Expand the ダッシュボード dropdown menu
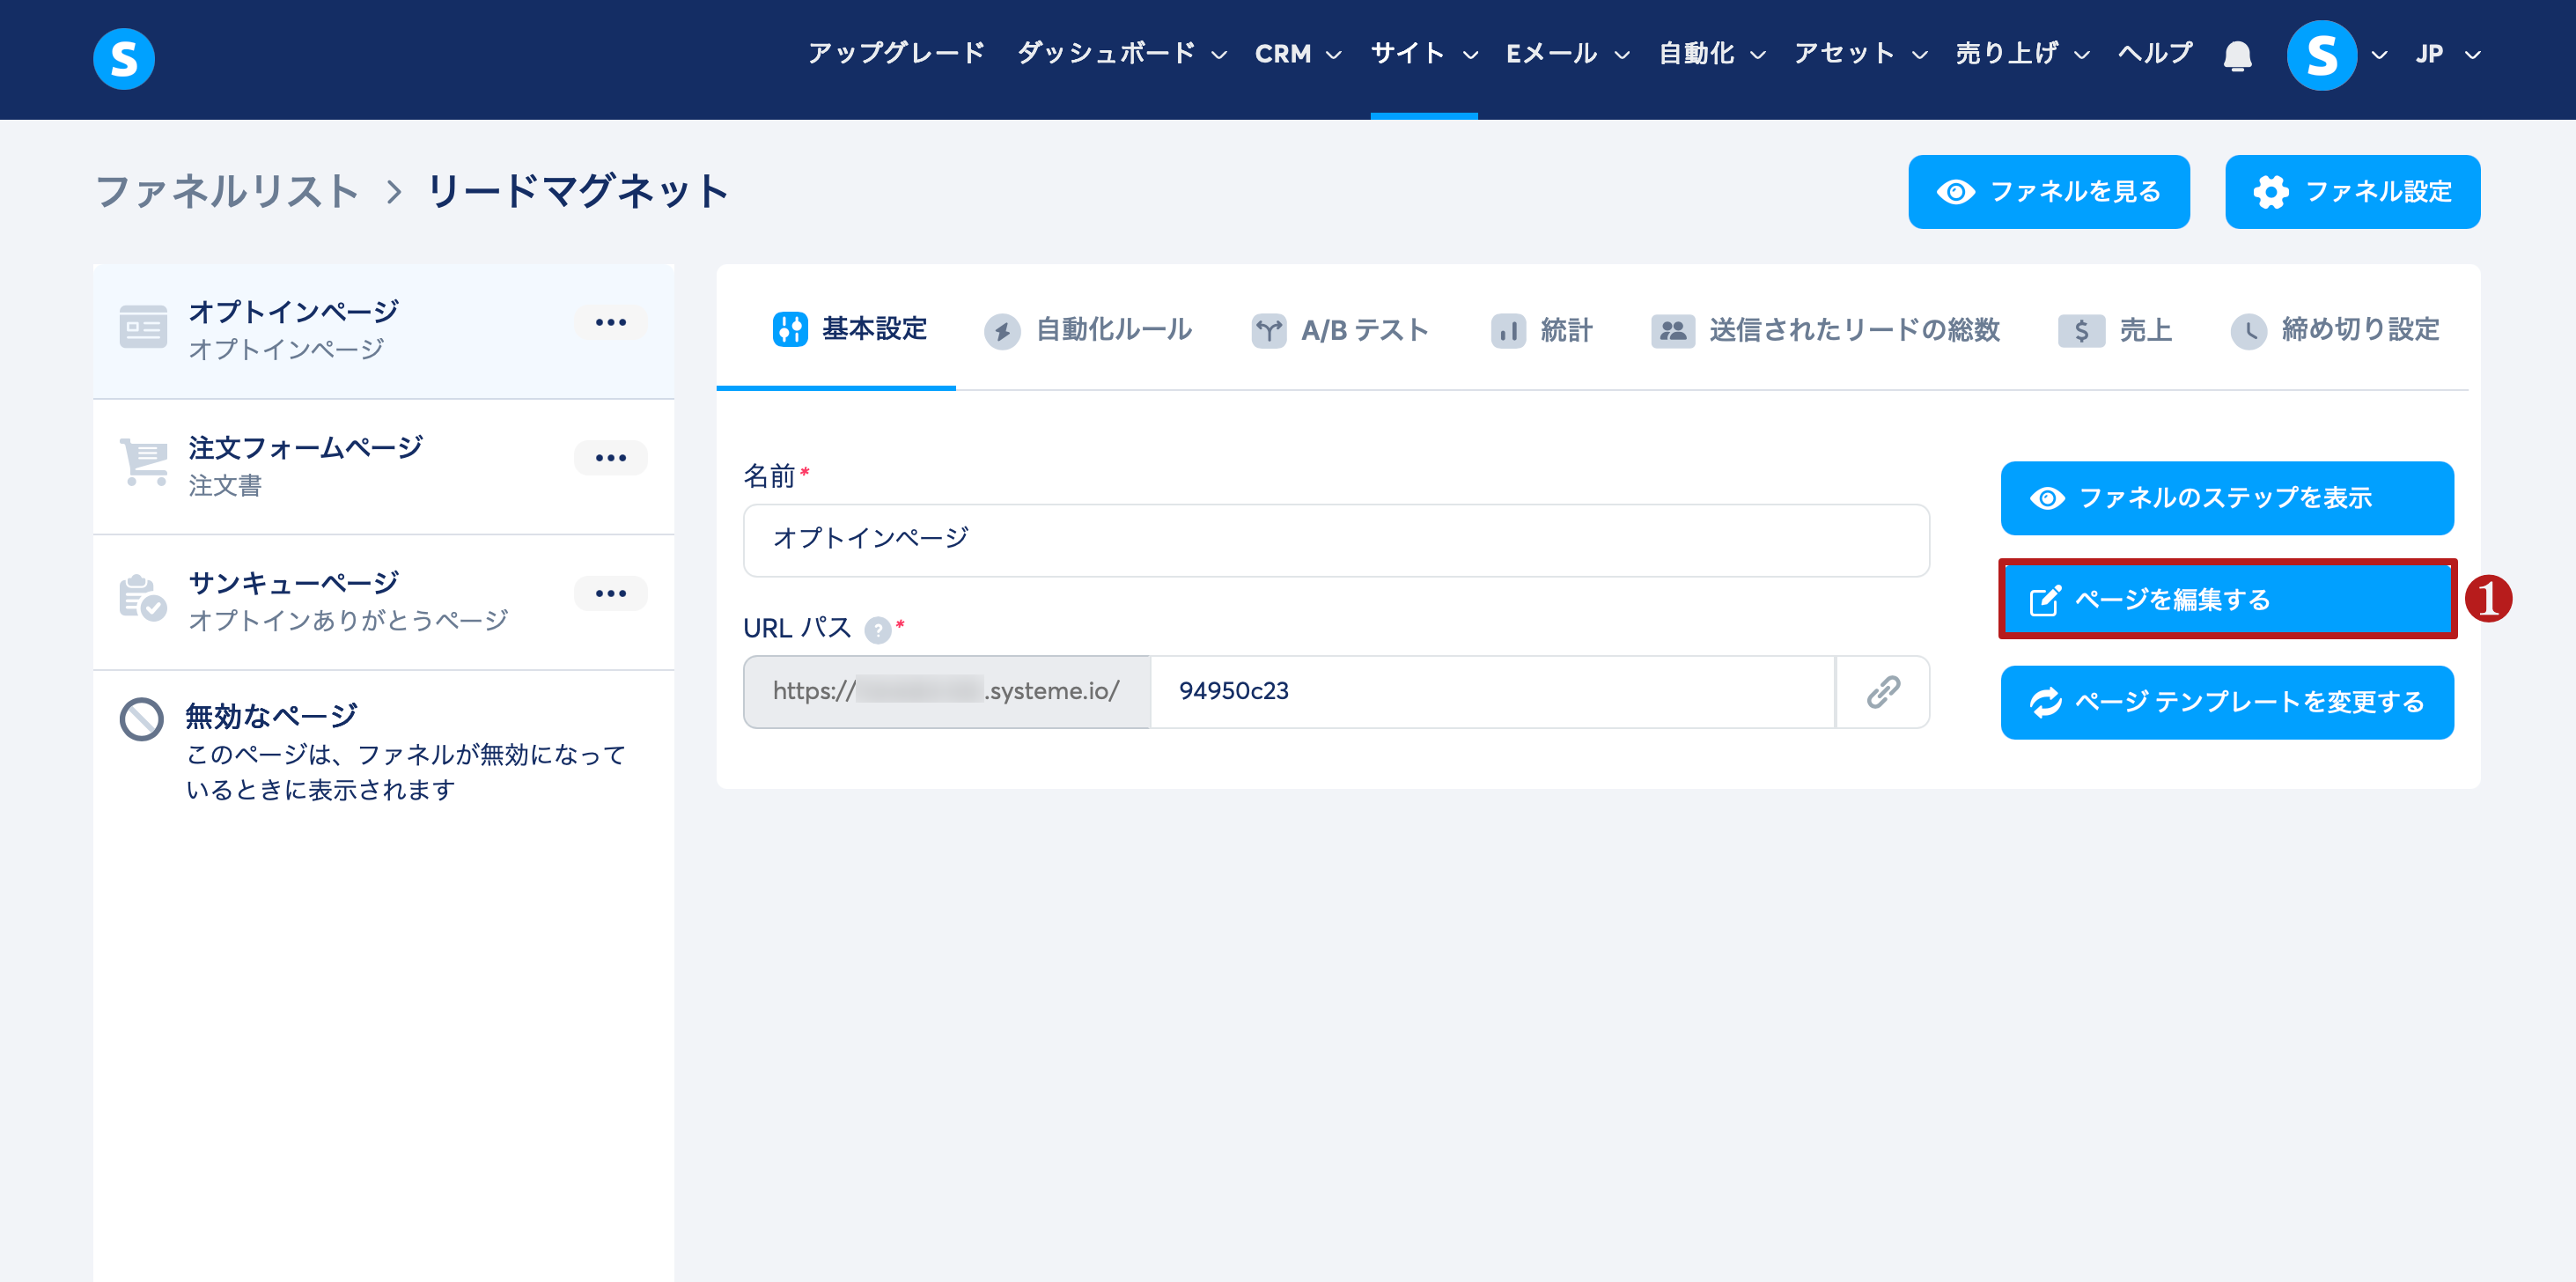2576x1282 pixels. coord(1121,54)
